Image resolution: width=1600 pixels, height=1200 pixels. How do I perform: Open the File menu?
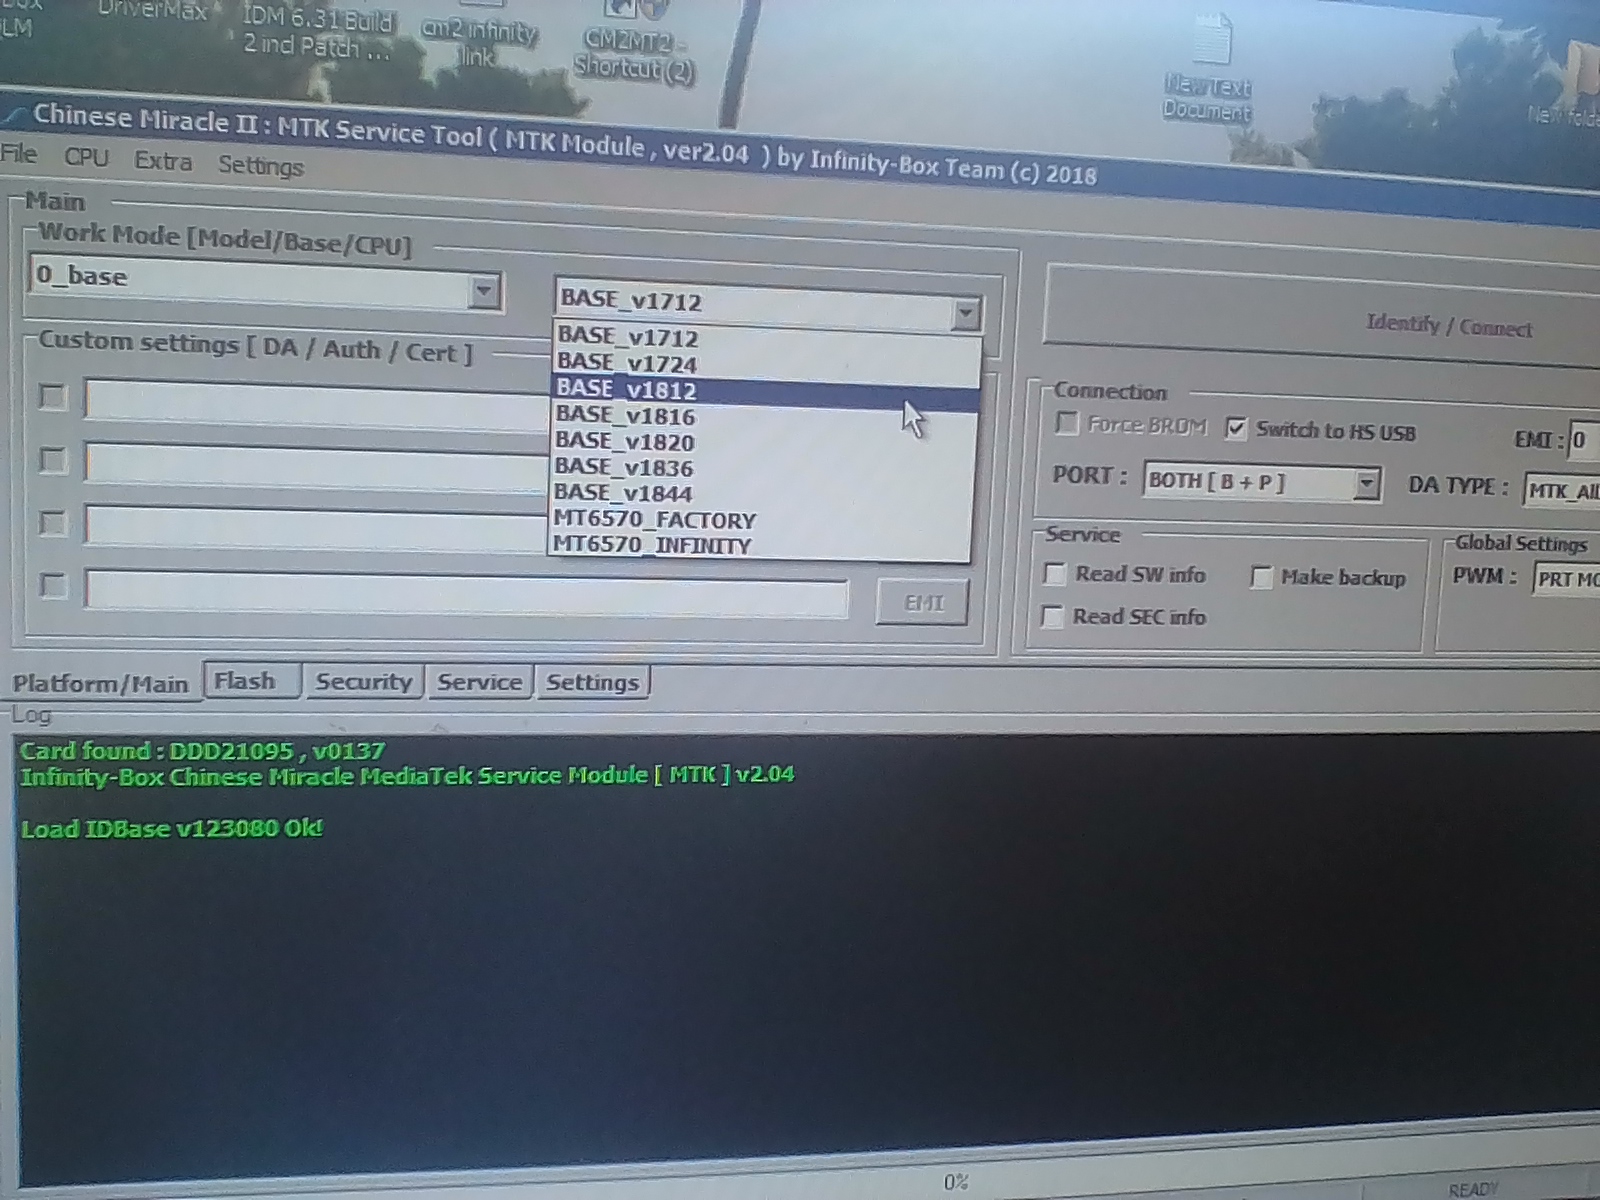[19, 154]
